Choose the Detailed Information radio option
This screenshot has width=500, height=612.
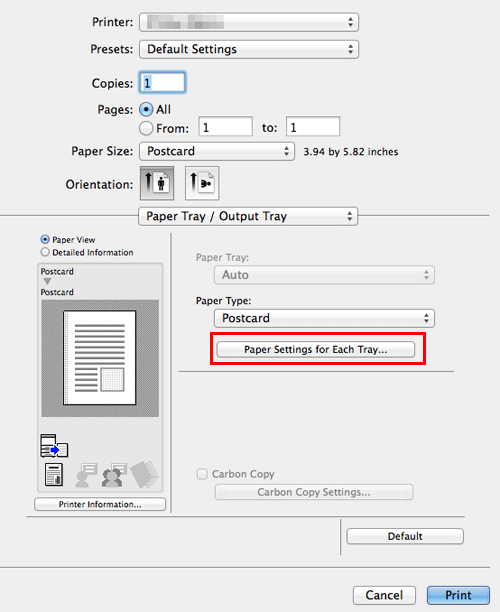pos(45,252)
